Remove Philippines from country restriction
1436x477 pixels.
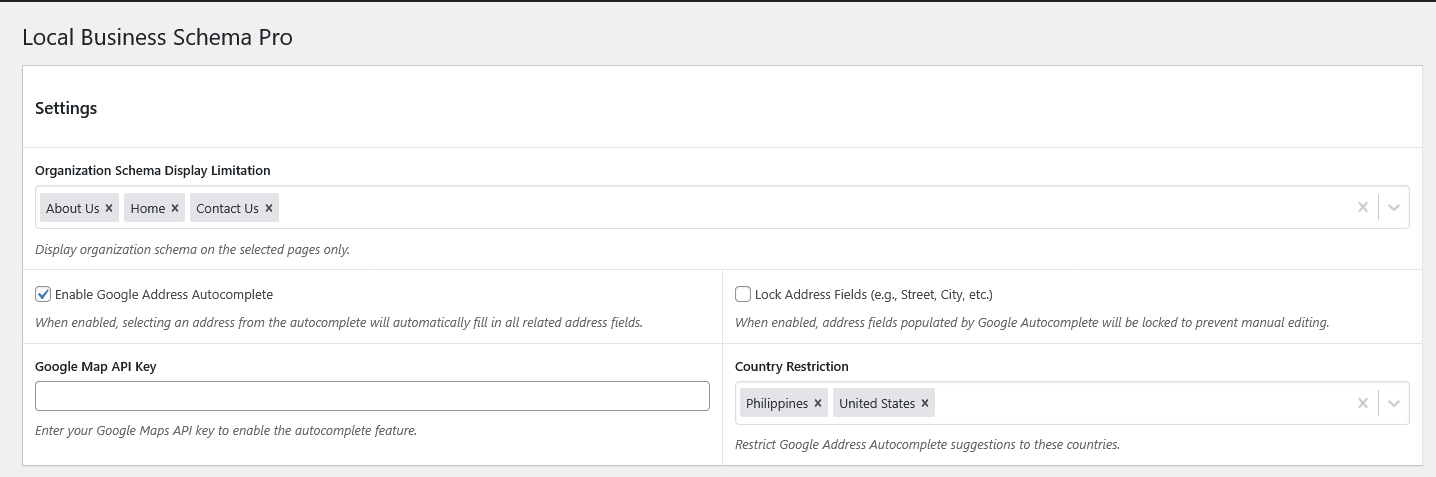[x=818, y=403]
